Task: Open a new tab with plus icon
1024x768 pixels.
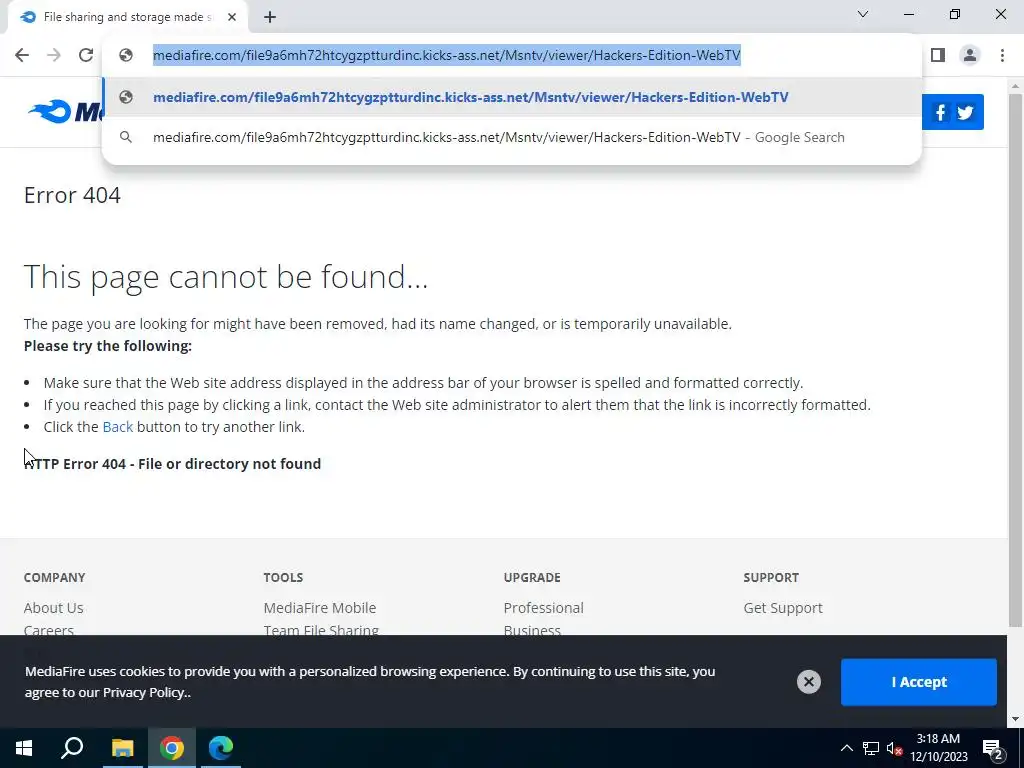Action: (270, 18)
